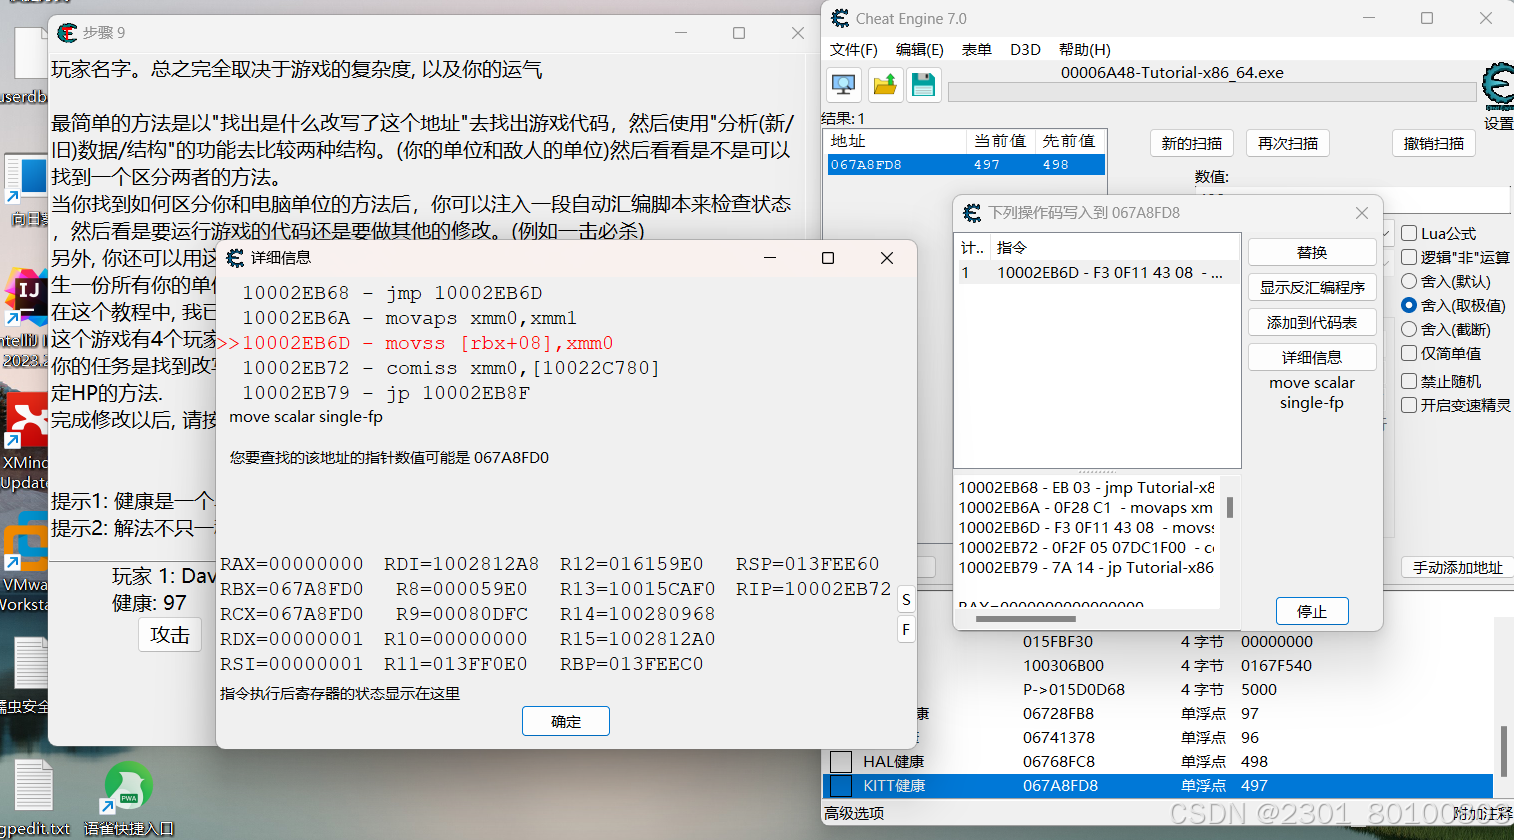The image size is (1514, 840).
Task: Click the 攻击 button in tutorial
Action: [170, 635]
